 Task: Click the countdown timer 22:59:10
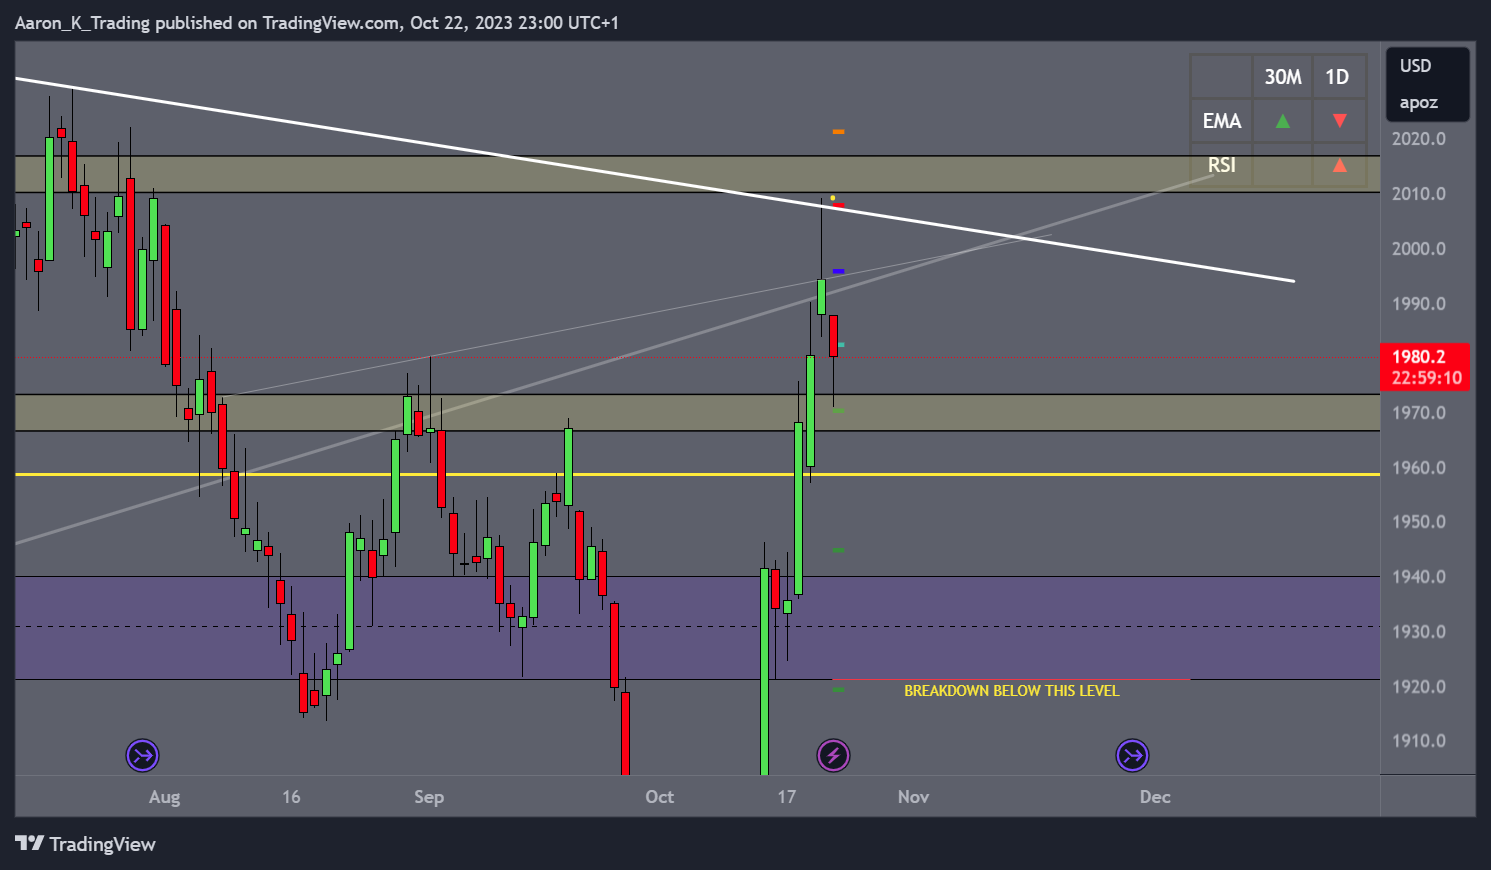[1426, 378]
